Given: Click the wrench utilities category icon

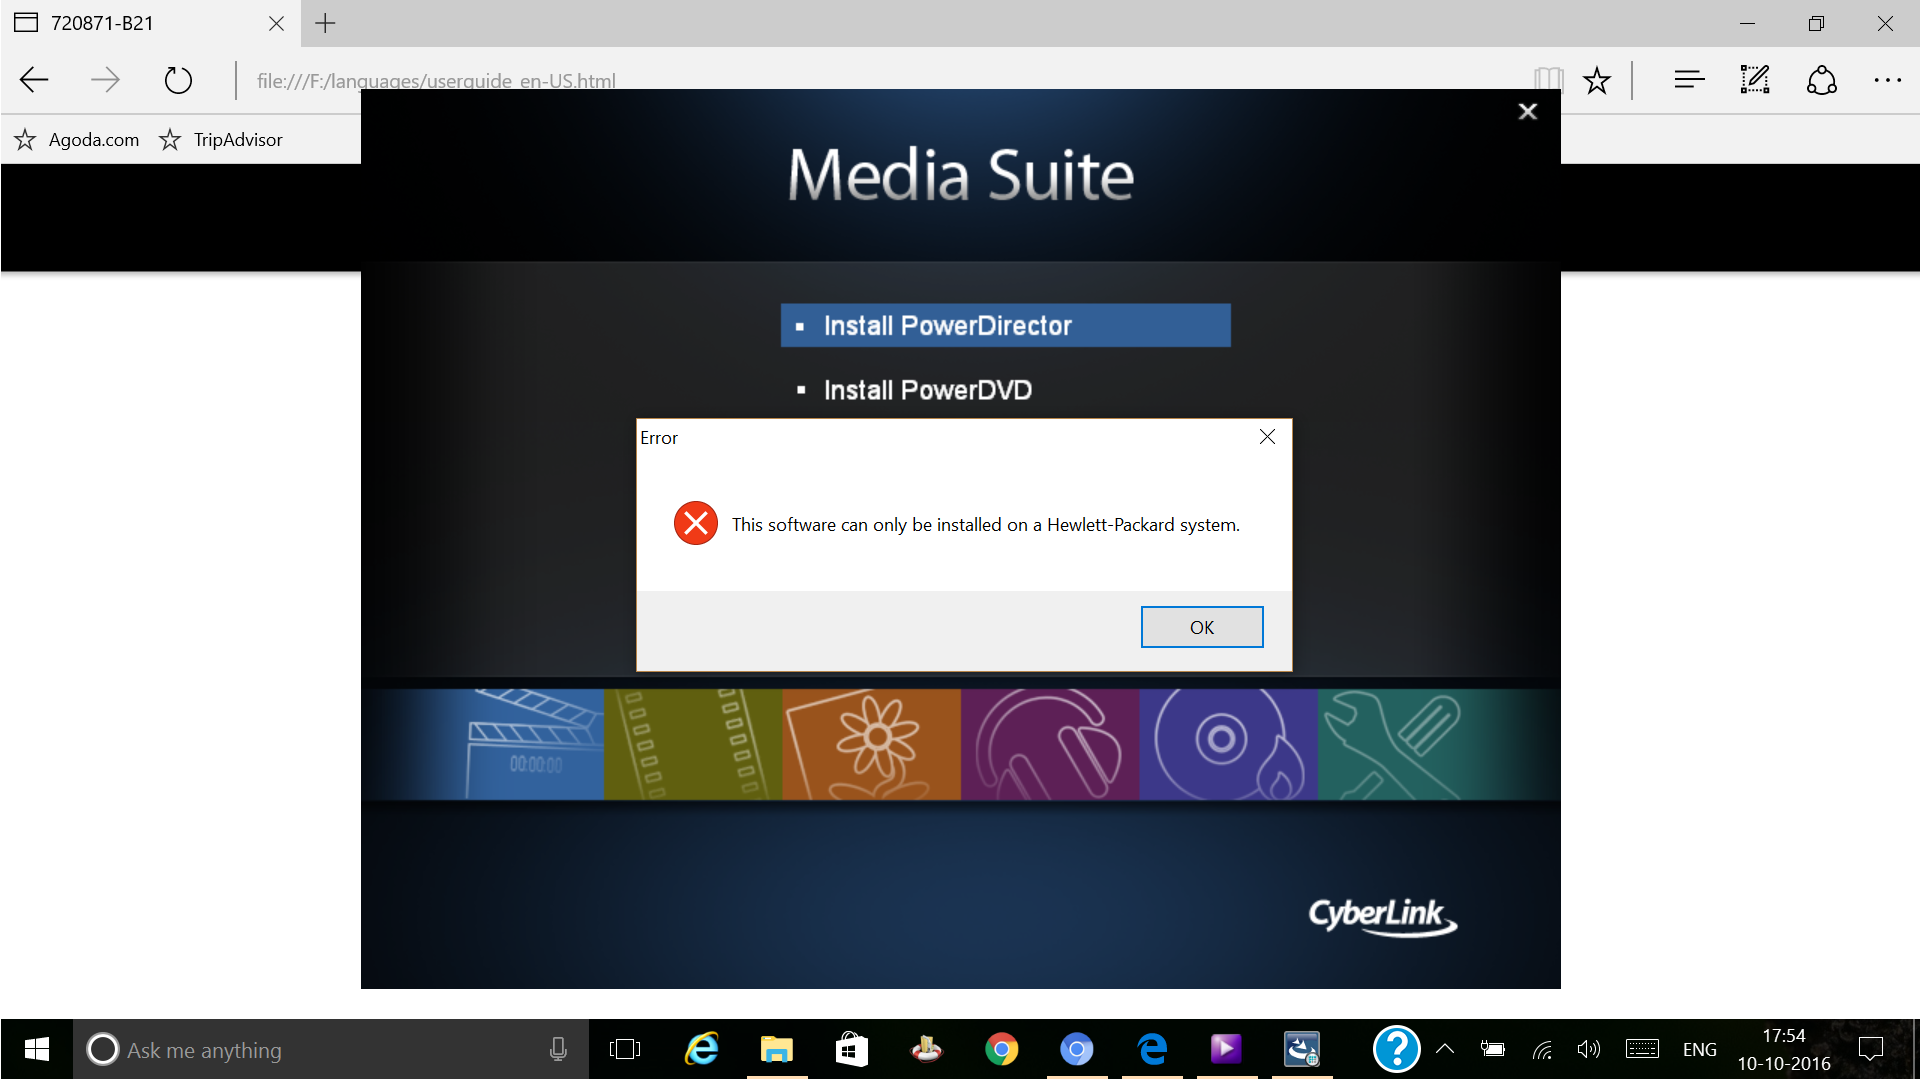Looking at the screenshot, I should click(x=1395, y=744).
